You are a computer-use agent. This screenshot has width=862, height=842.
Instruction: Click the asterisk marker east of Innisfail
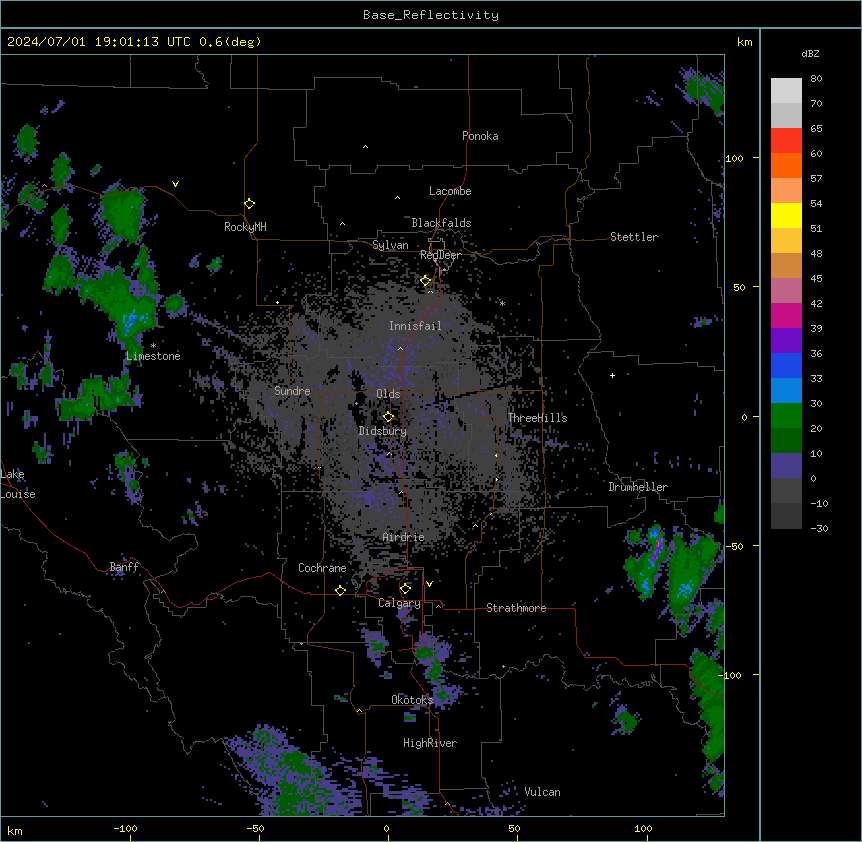coord(502,303)
